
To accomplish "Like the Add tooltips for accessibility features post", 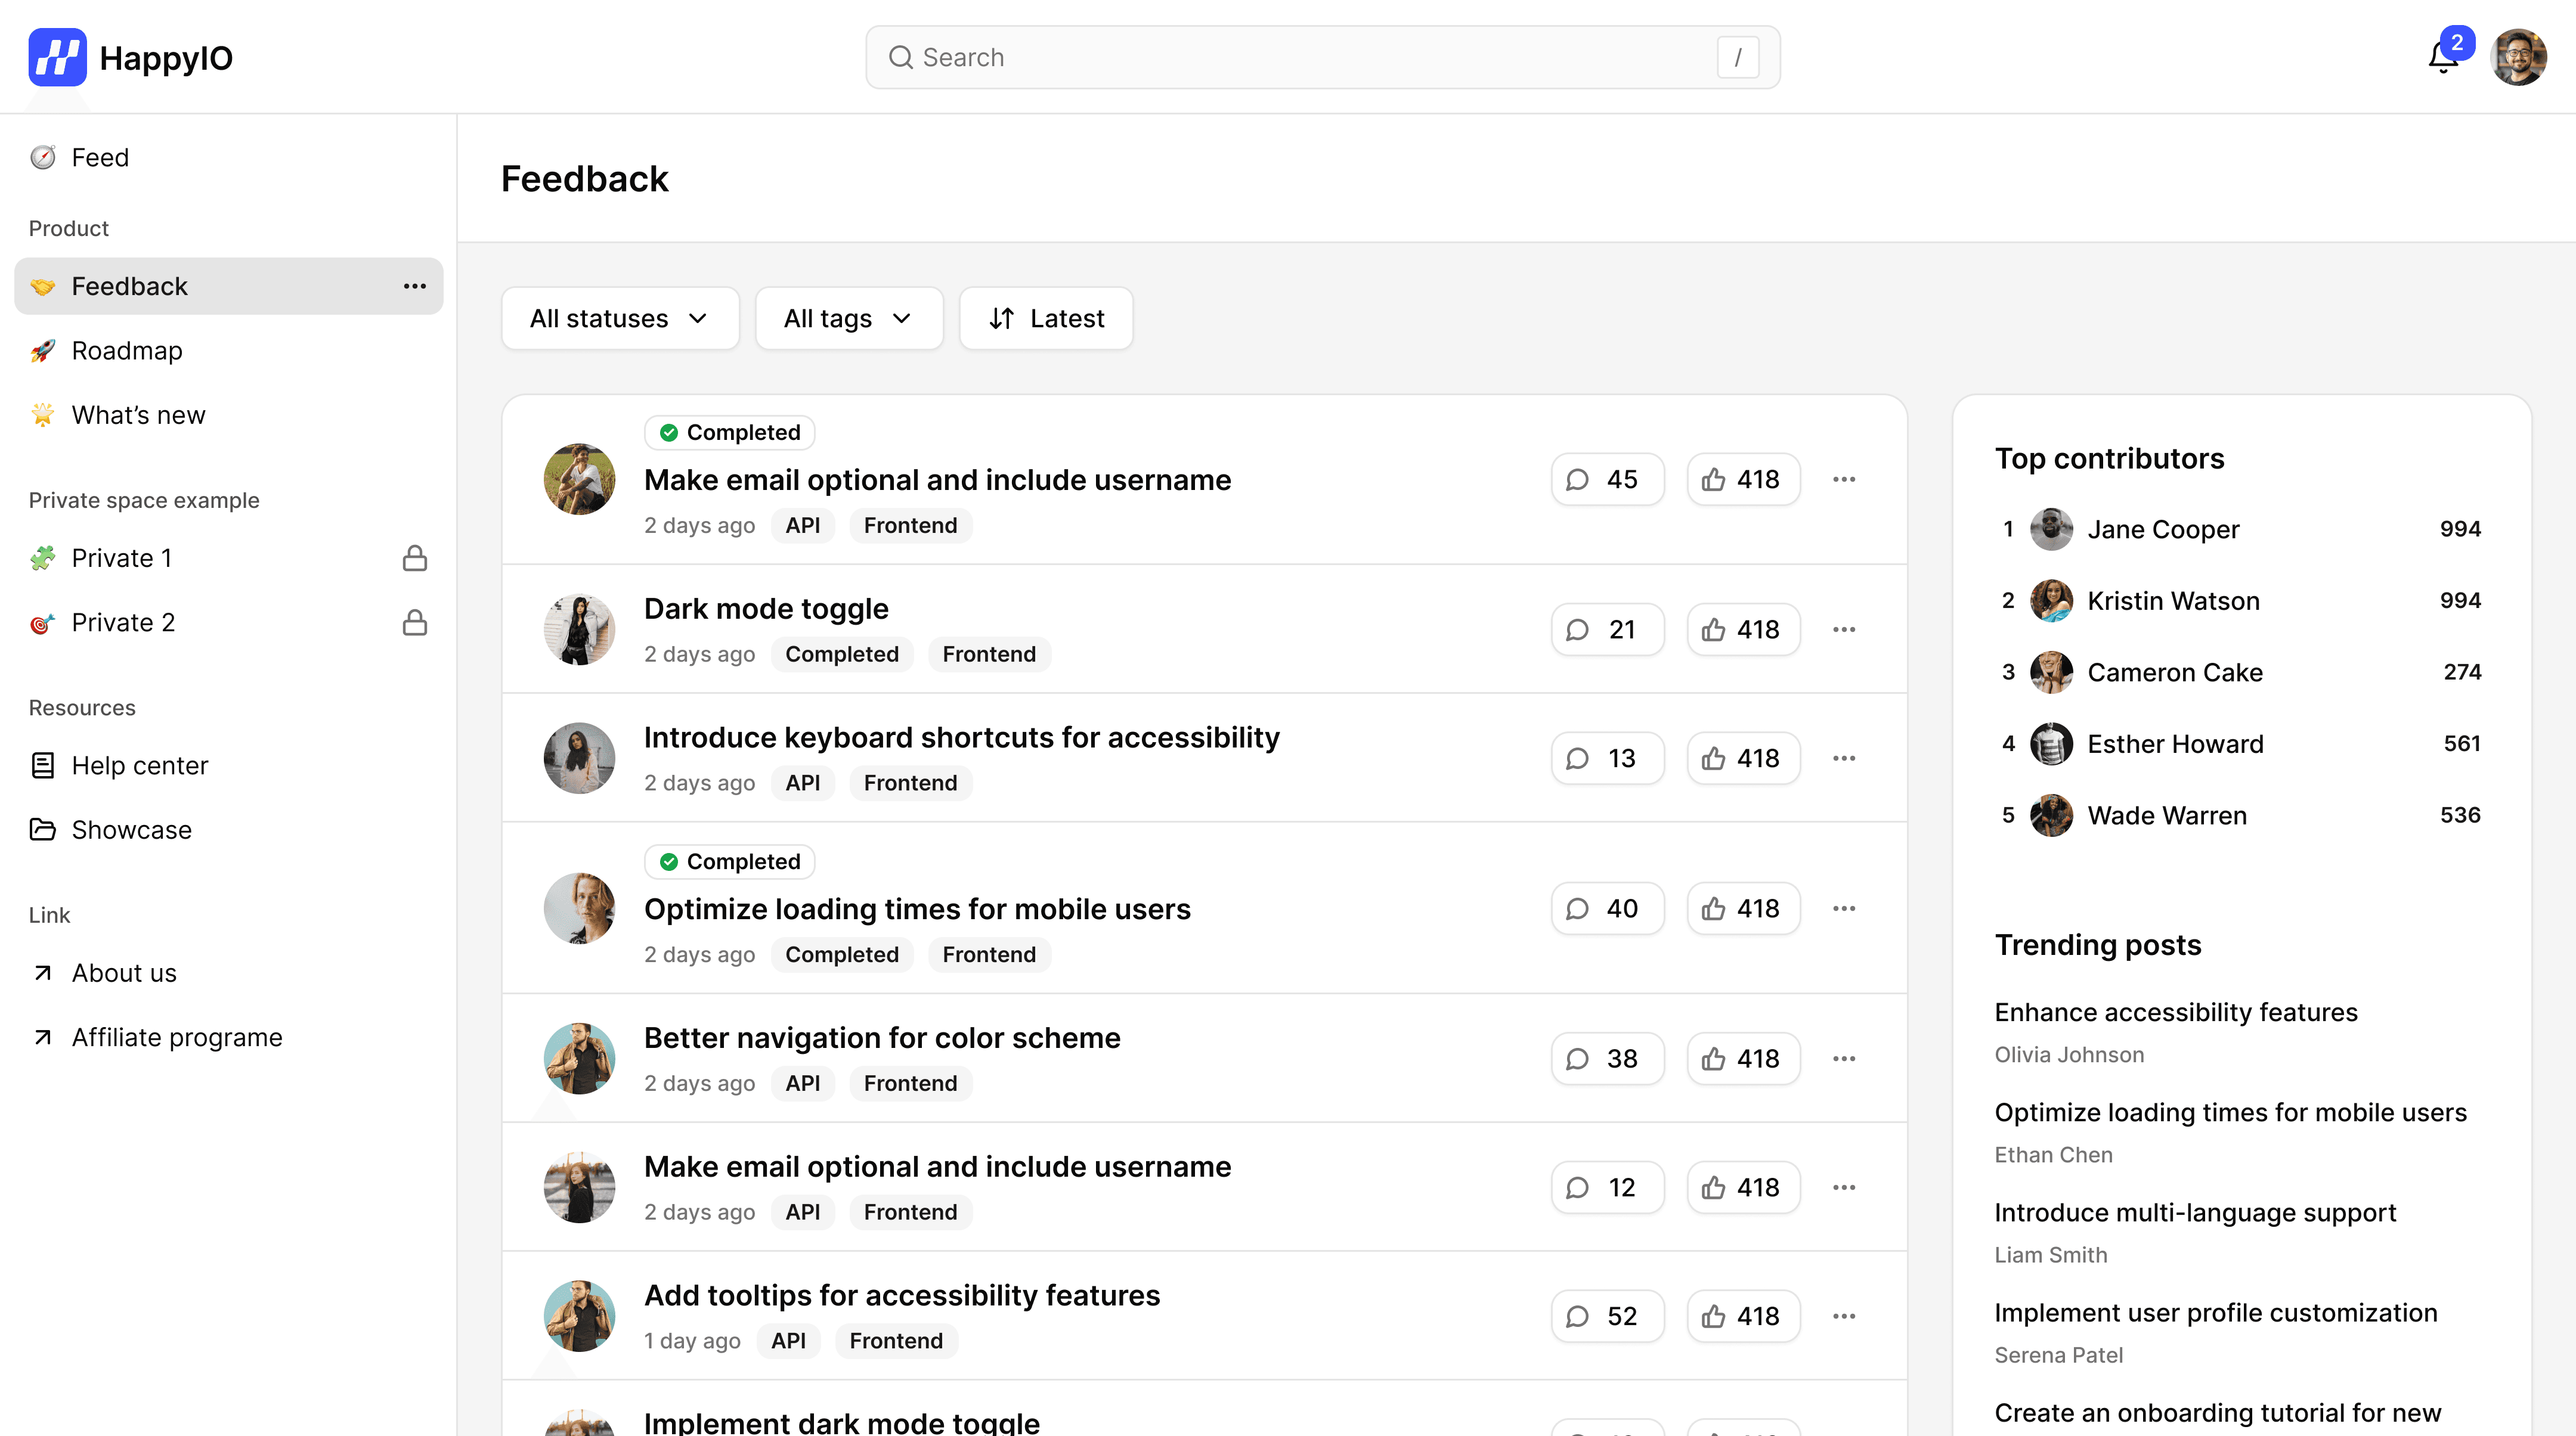I will tap(1742, 1316).
